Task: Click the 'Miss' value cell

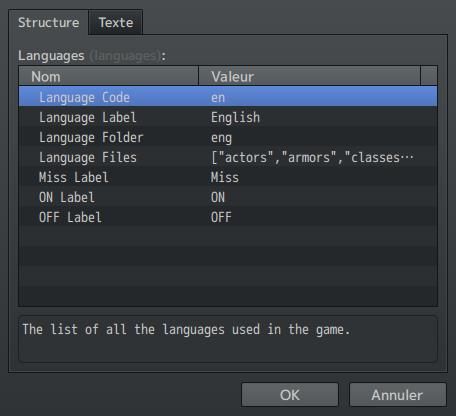Action: pos(225,177)
